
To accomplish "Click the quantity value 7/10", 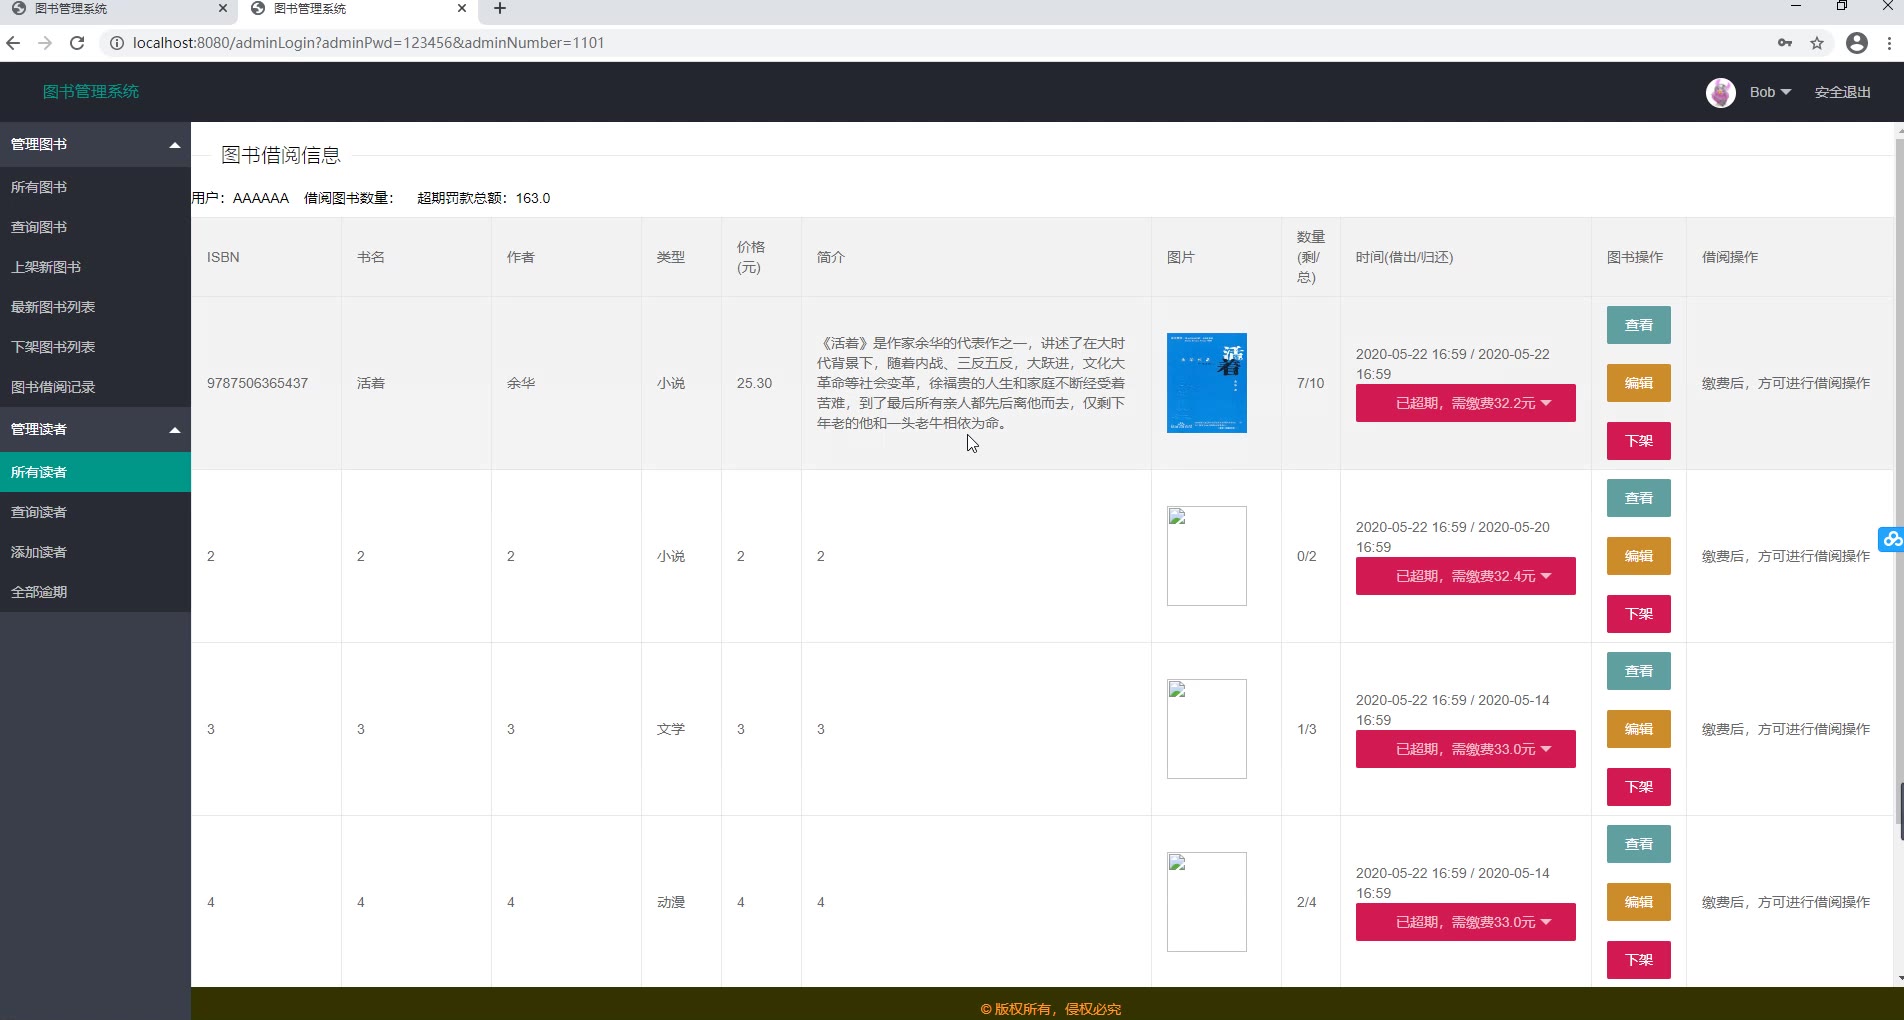I will pyautogui.click(x=1310, y=383).
